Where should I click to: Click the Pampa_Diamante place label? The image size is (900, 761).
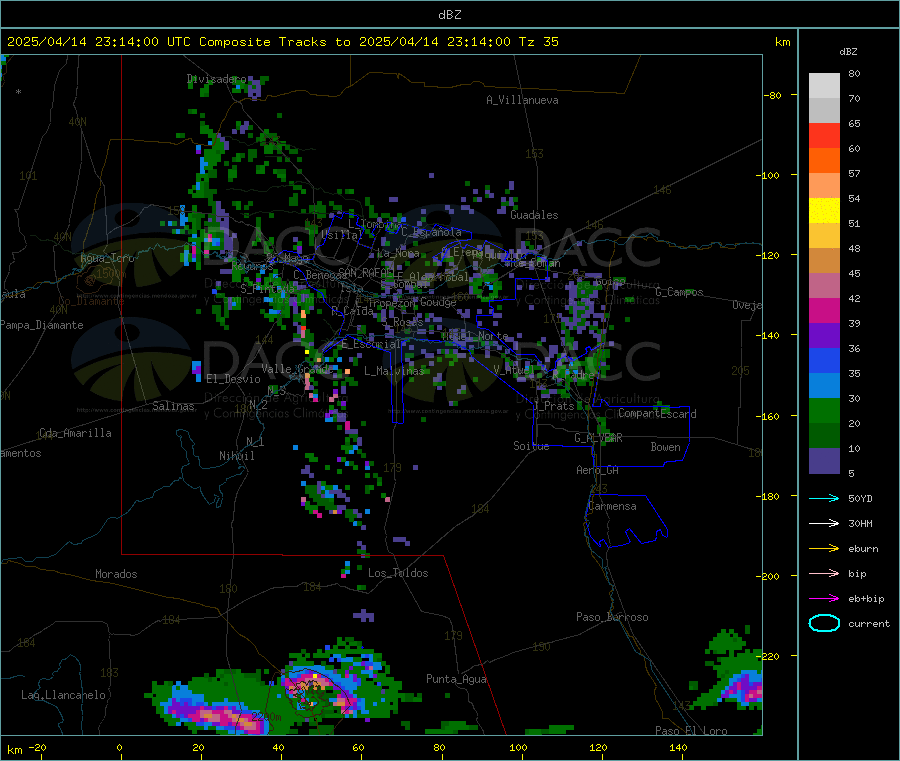coord(41,325)
